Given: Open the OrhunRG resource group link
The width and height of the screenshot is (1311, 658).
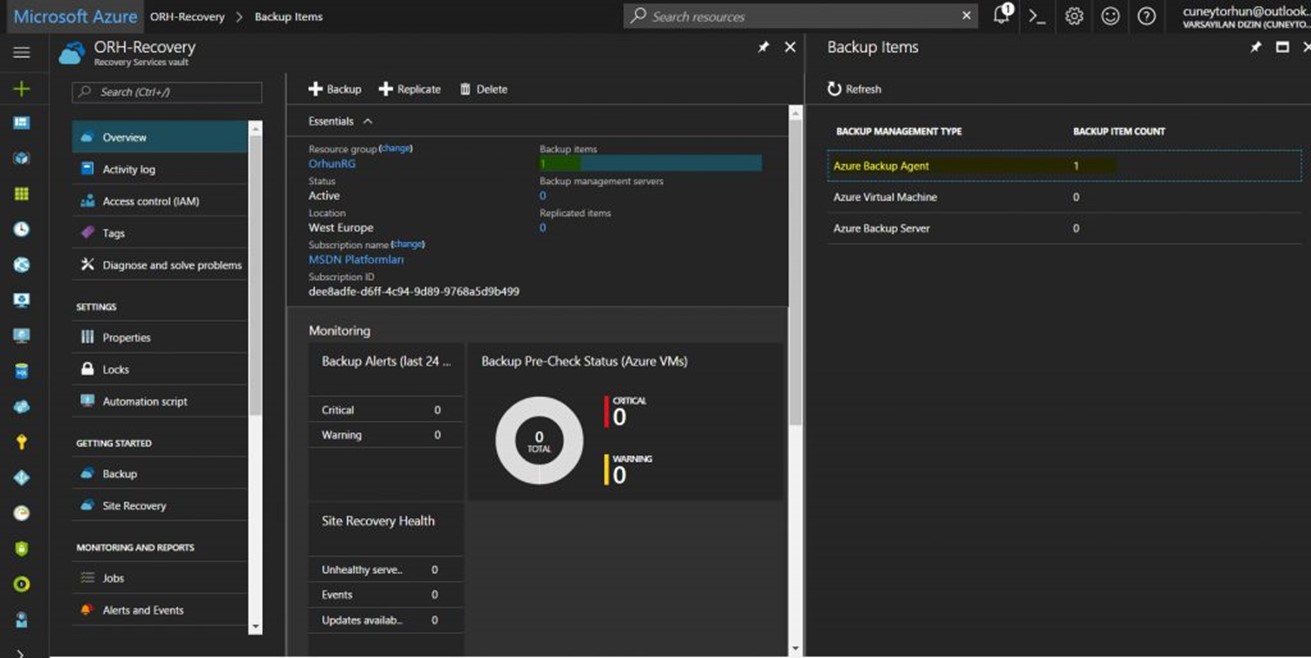Looking at the screenshot, I should [x=332, y=164].
